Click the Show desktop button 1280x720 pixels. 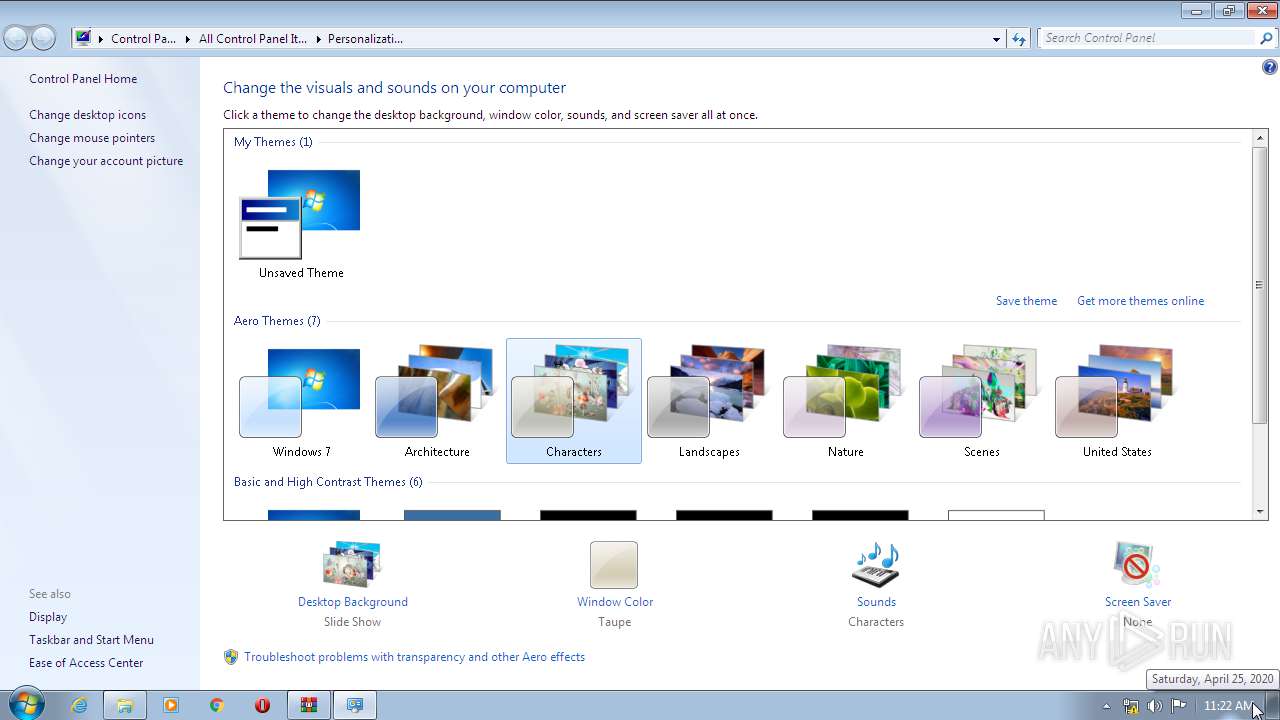pyautogui.click(x=1272, y=705)
